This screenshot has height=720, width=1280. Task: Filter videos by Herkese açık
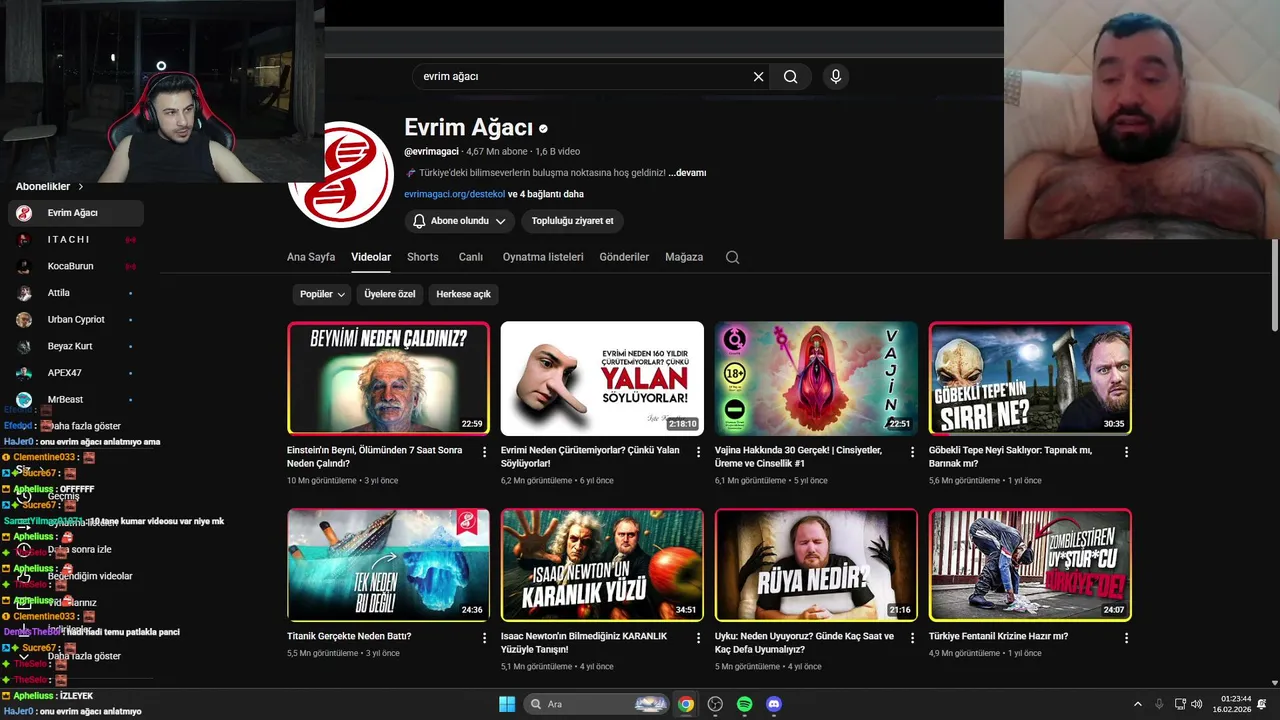click(x=463, y=294)
